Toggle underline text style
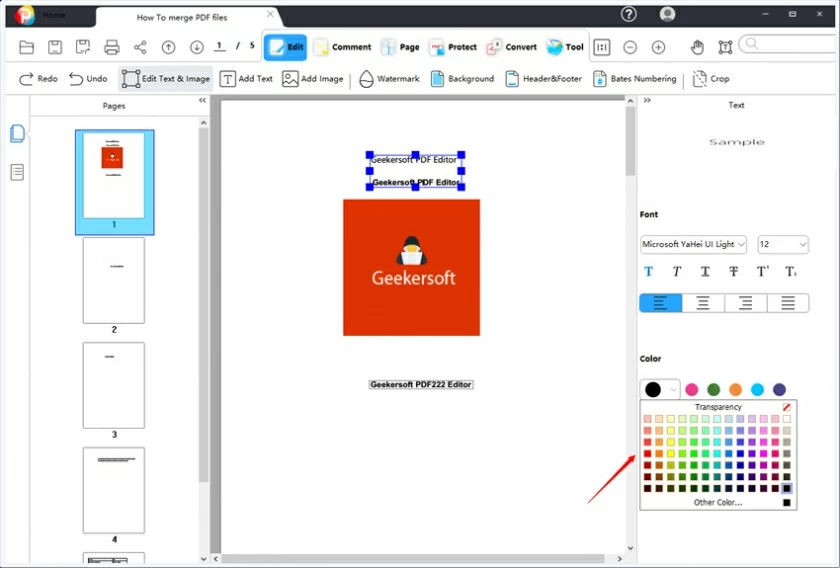The width and height of the screenshot is (840, 568). [x=705, y=272]
